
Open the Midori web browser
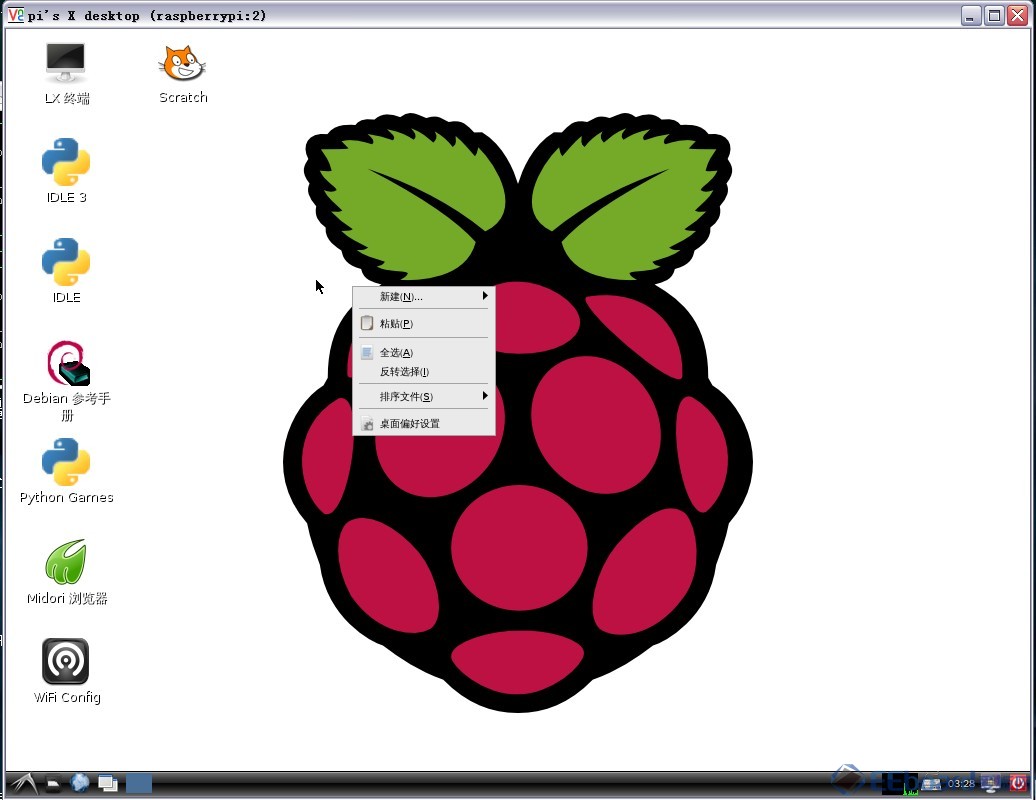point(65,565)
